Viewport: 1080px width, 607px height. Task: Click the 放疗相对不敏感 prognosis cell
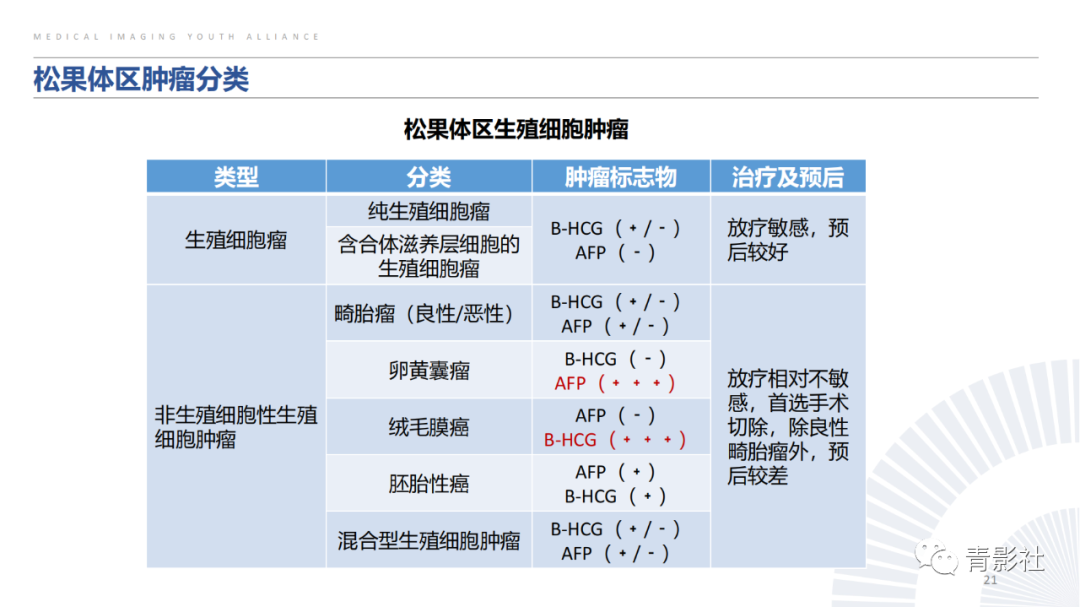pos(788,427)
